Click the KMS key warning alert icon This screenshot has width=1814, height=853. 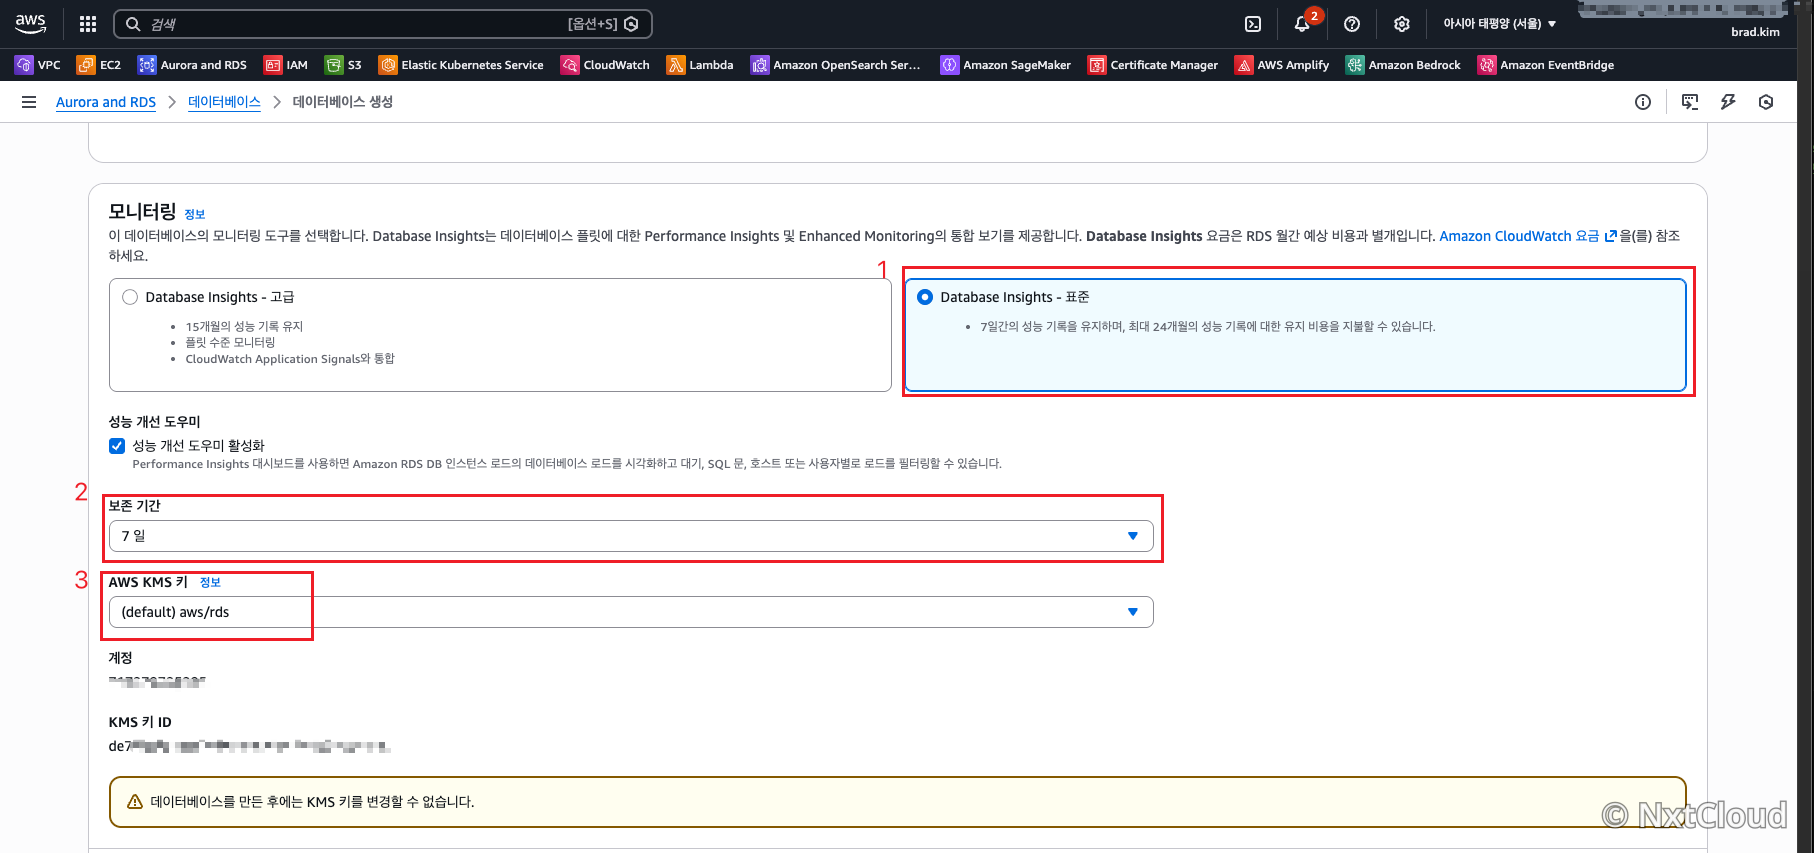[x=135, y=802]
